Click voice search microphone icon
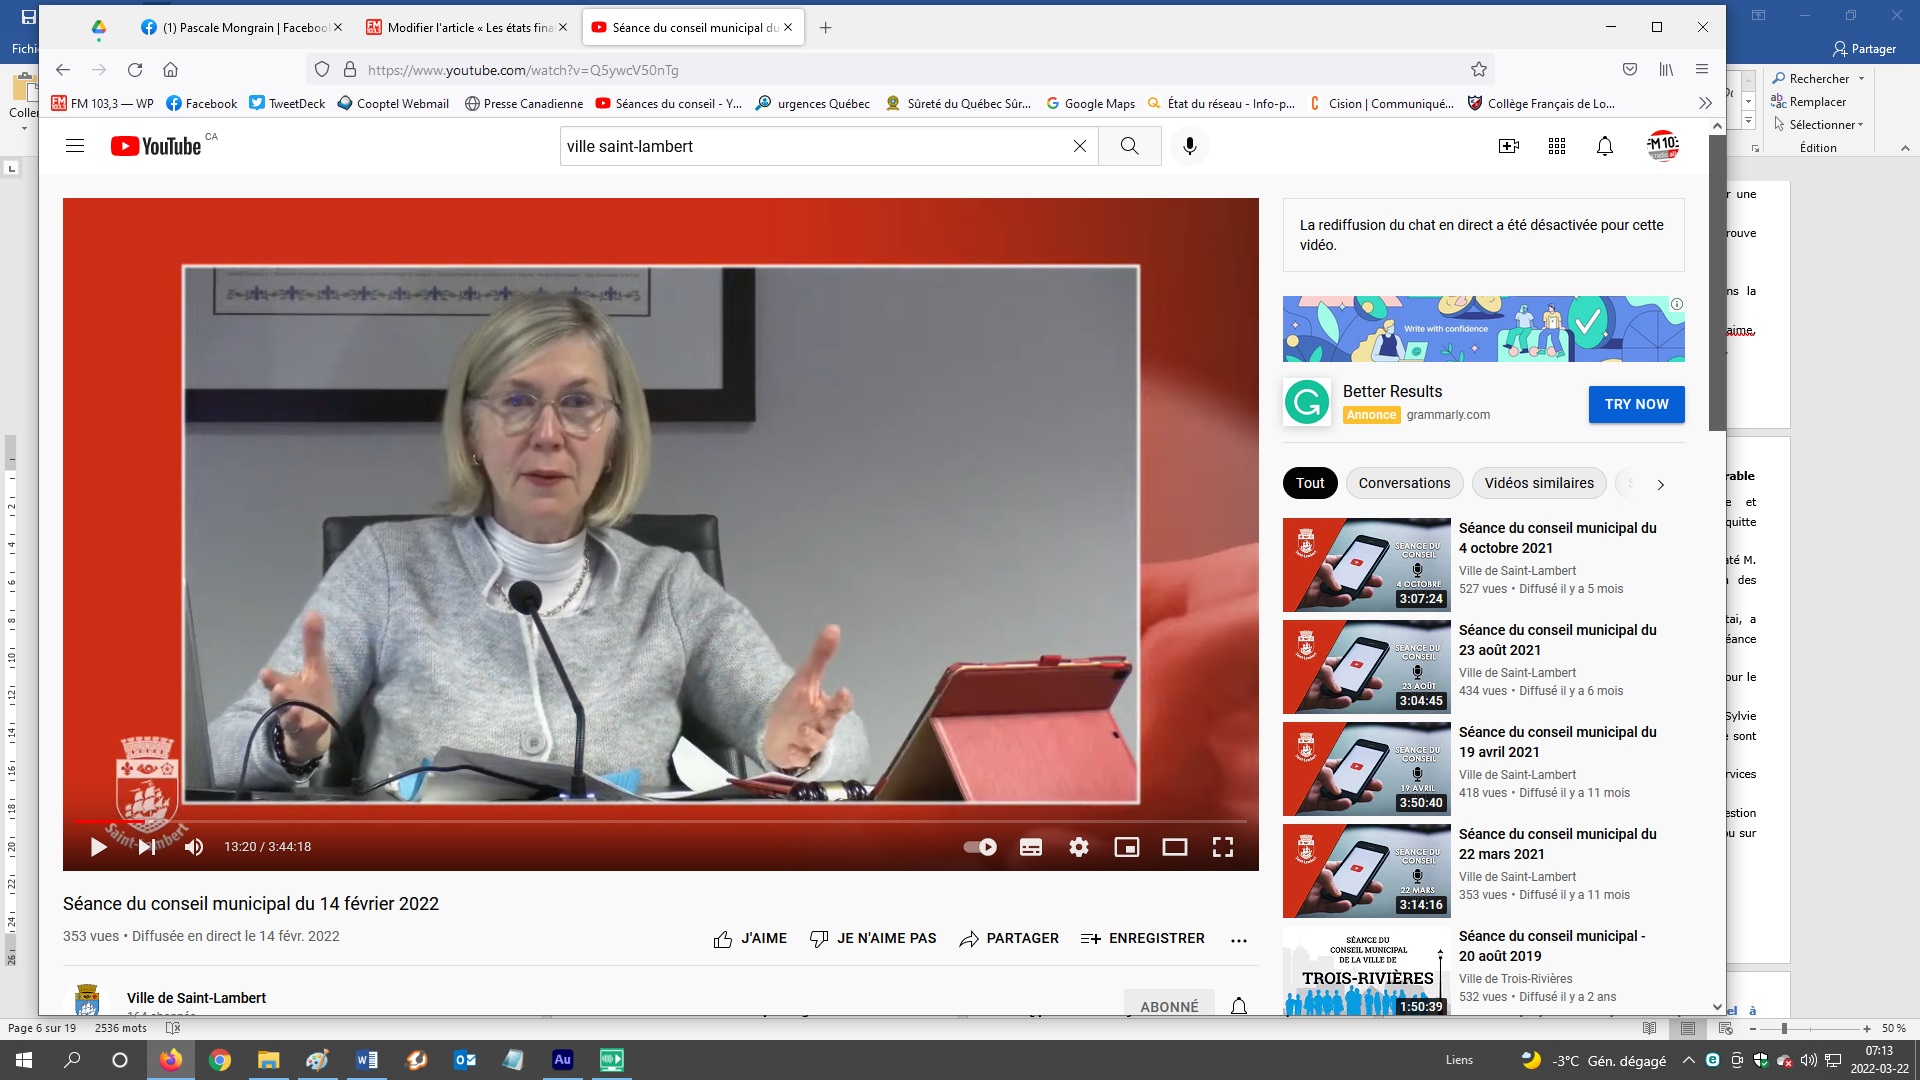This screenshot has height=1080, width=1920. pos(1189,146)
